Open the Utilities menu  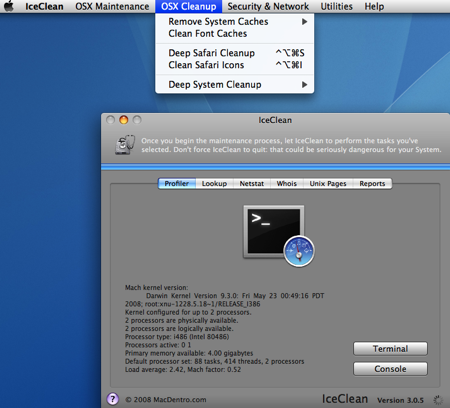[x=336, y=6]
